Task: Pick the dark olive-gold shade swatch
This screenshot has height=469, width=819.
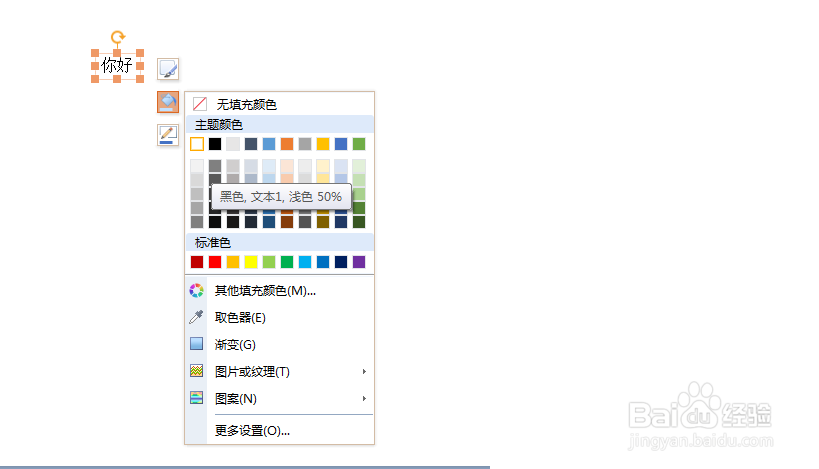Action: [323, 221]
